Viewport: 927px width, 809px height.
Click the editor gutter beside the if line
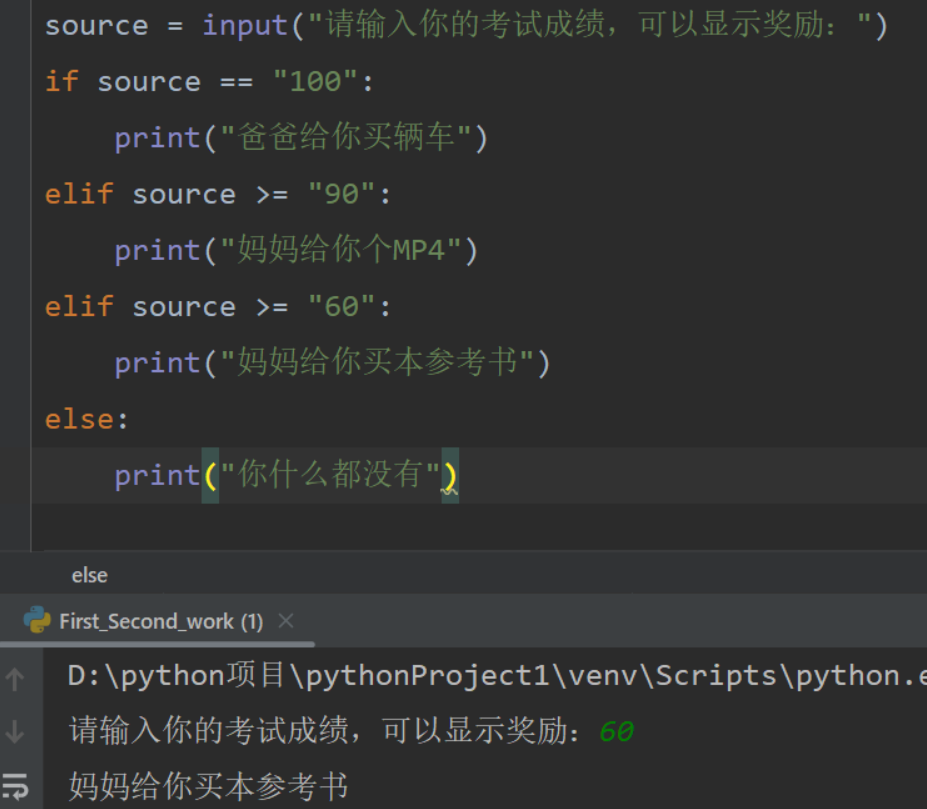tap(15, 82)
